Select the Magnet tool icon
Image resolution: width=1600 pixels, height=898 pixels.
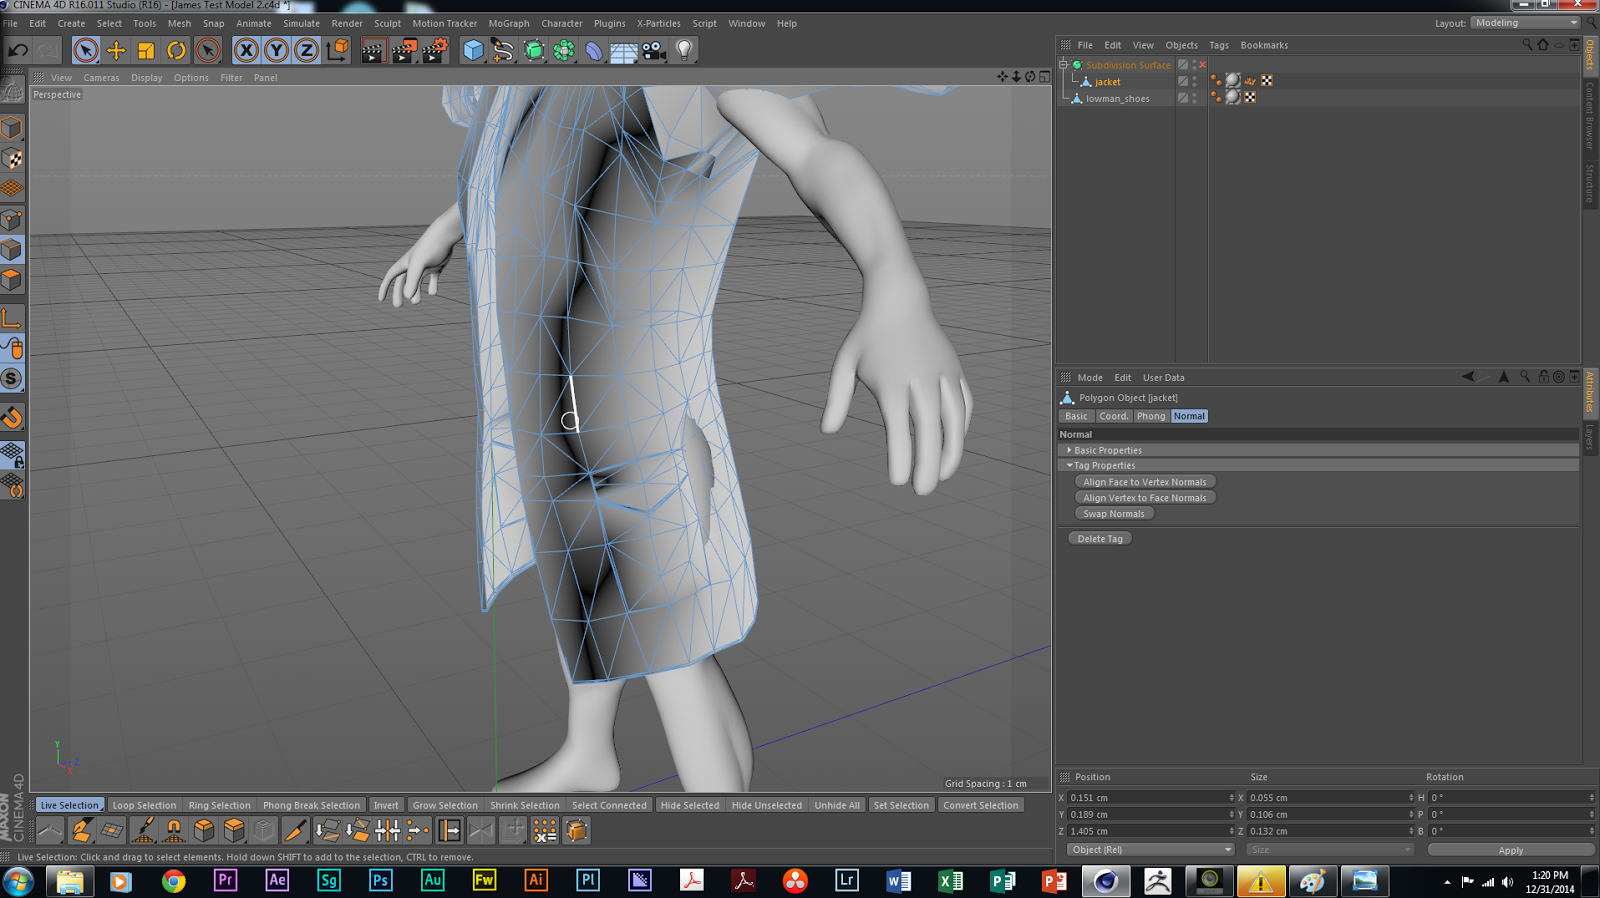pyautogui.click(x=174, y=830)
